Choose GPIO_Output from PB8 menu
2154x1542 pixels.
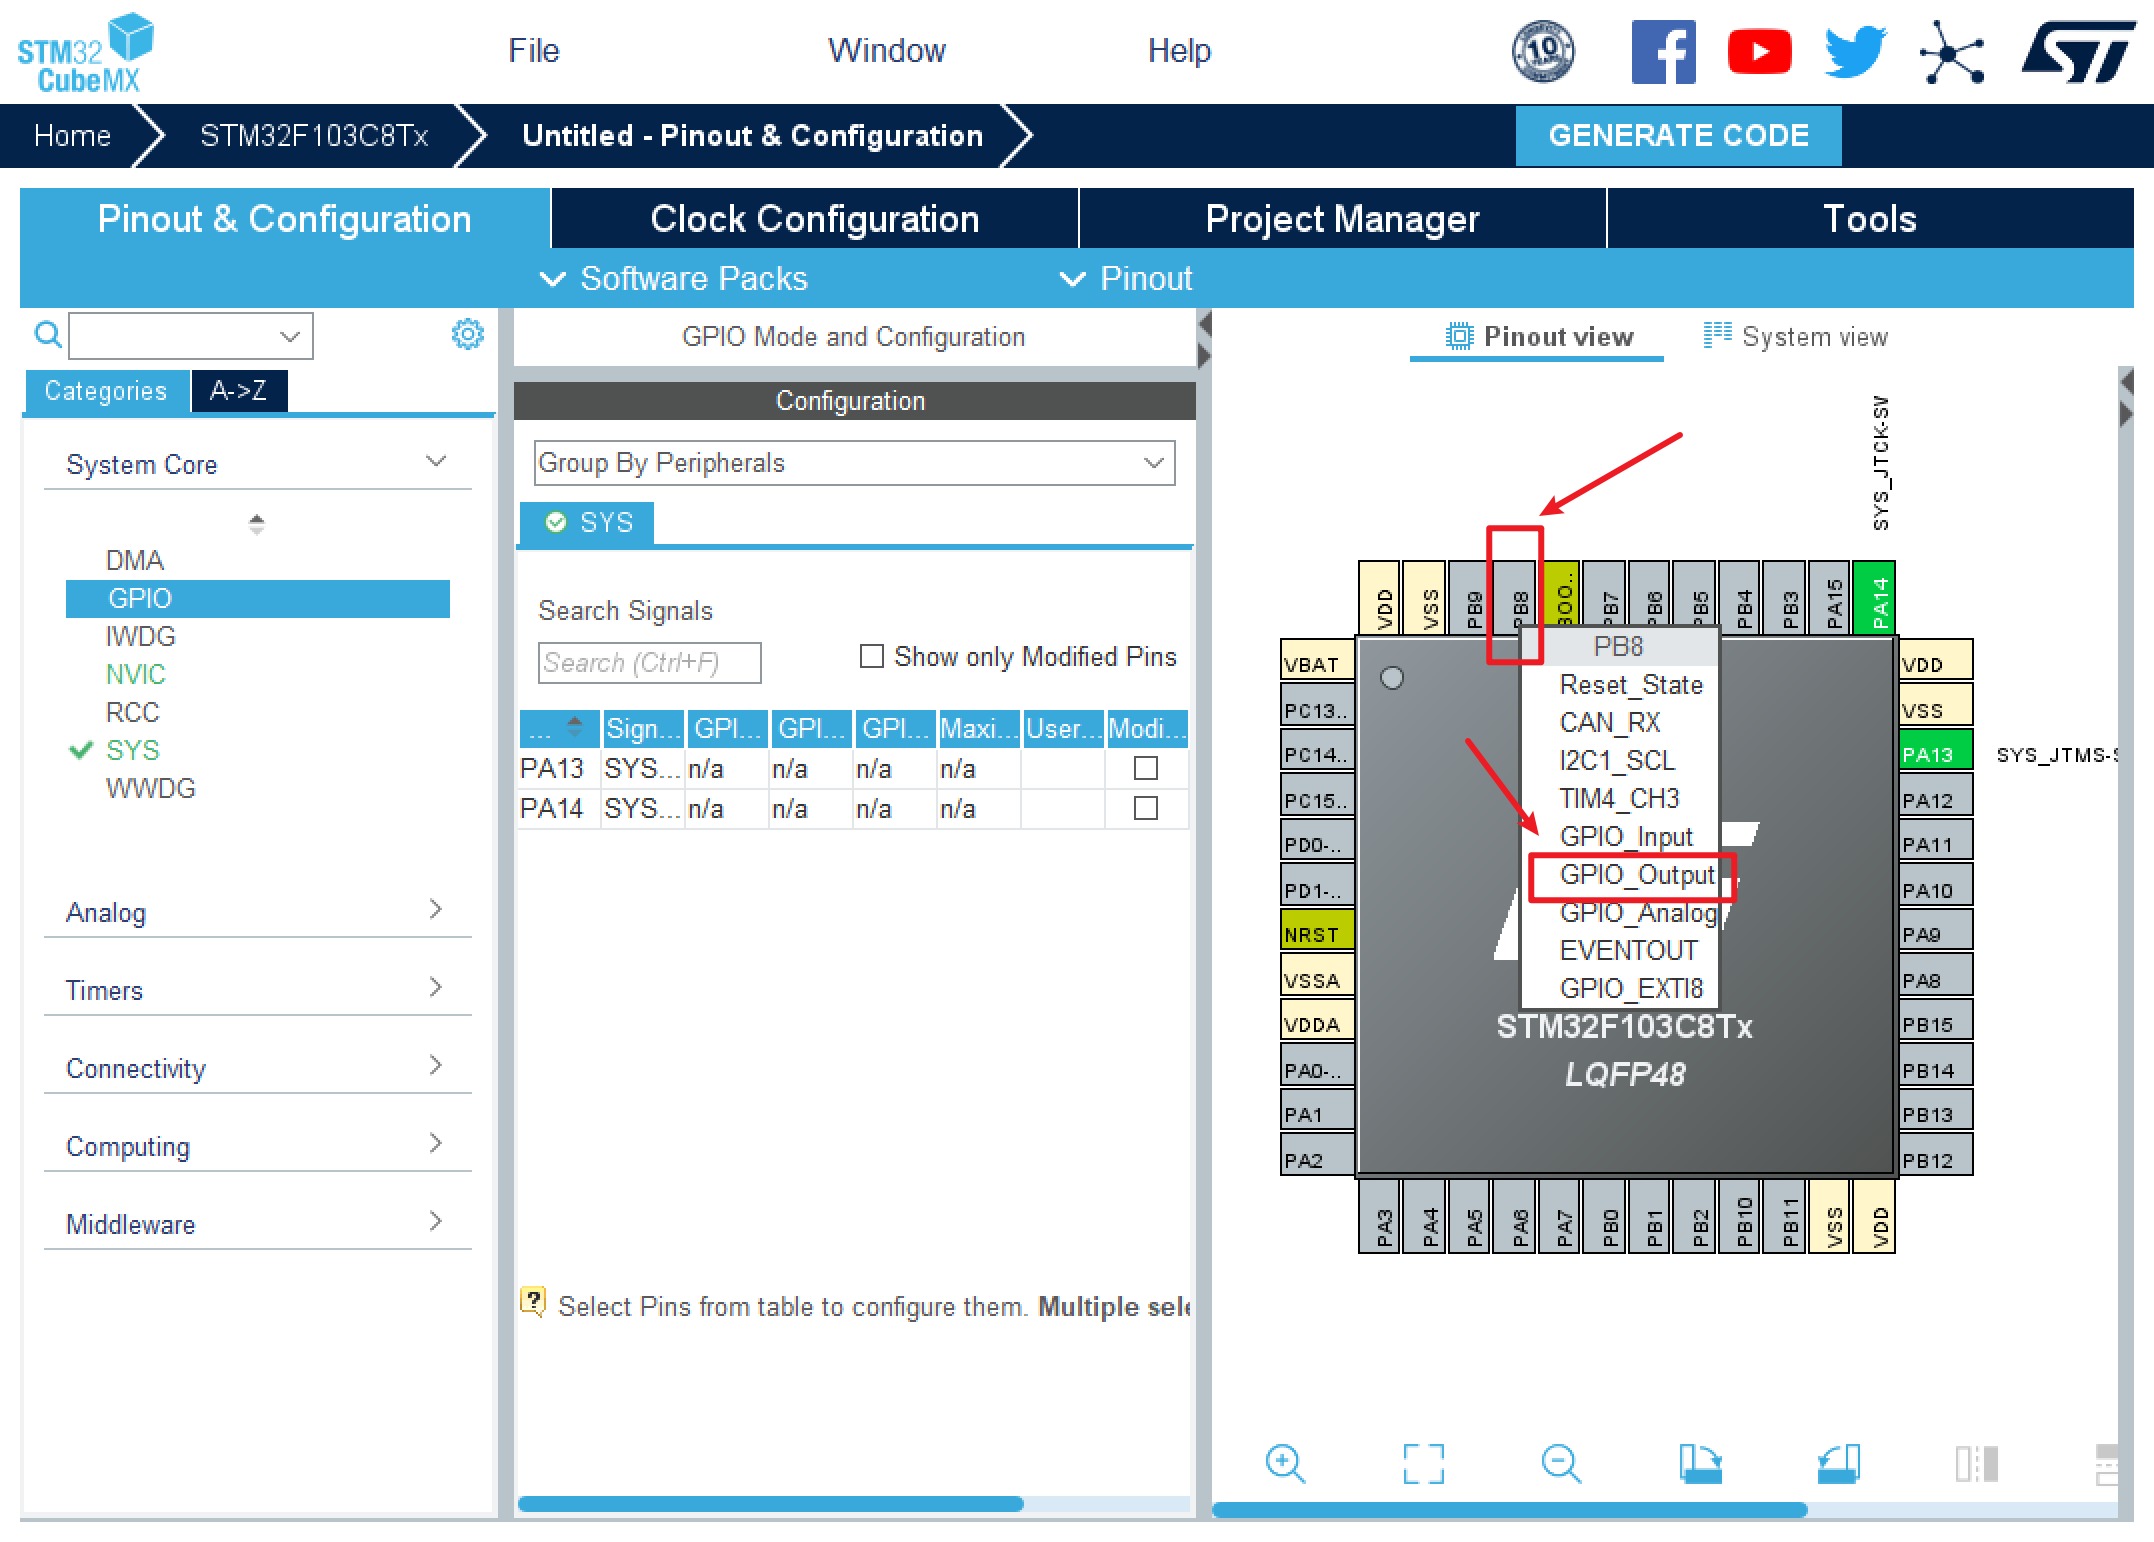[x=1636, y=875]
